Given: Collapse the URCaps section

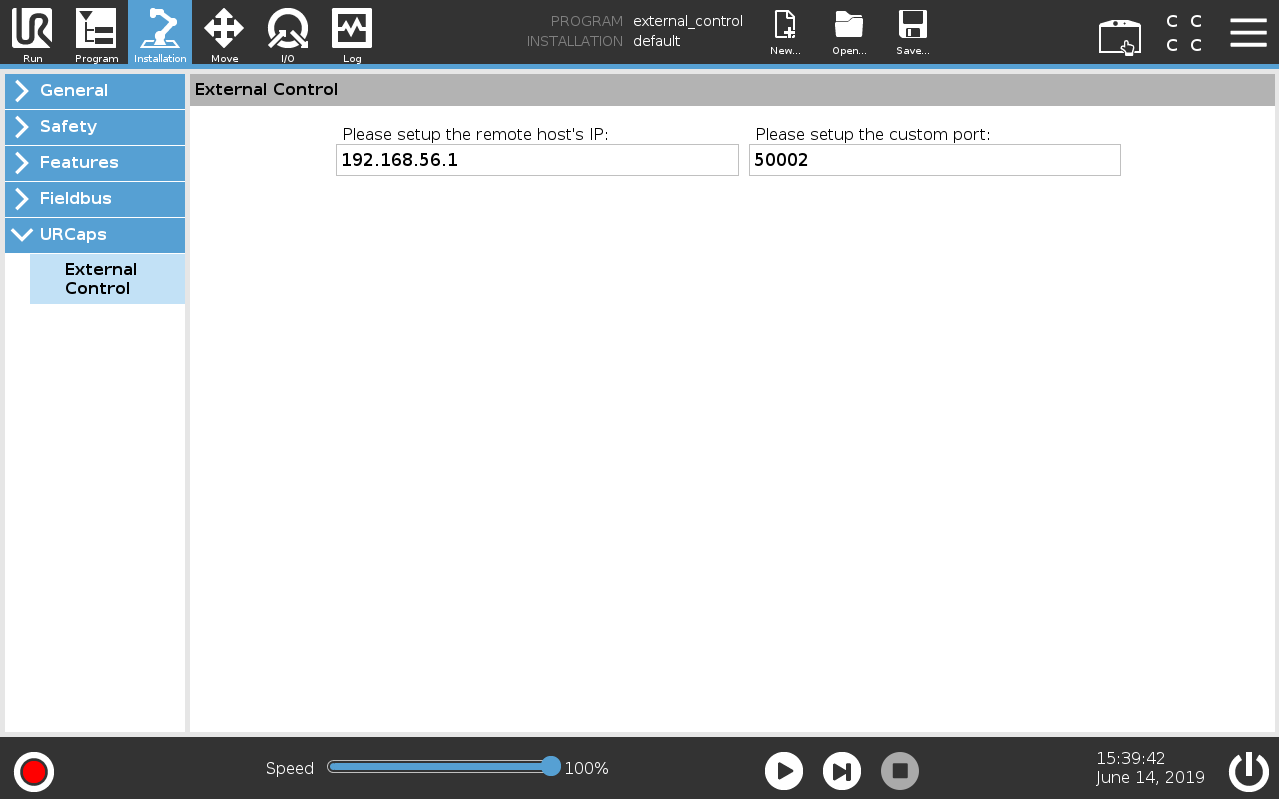Looking at the screenshot, I should [95, 235].
